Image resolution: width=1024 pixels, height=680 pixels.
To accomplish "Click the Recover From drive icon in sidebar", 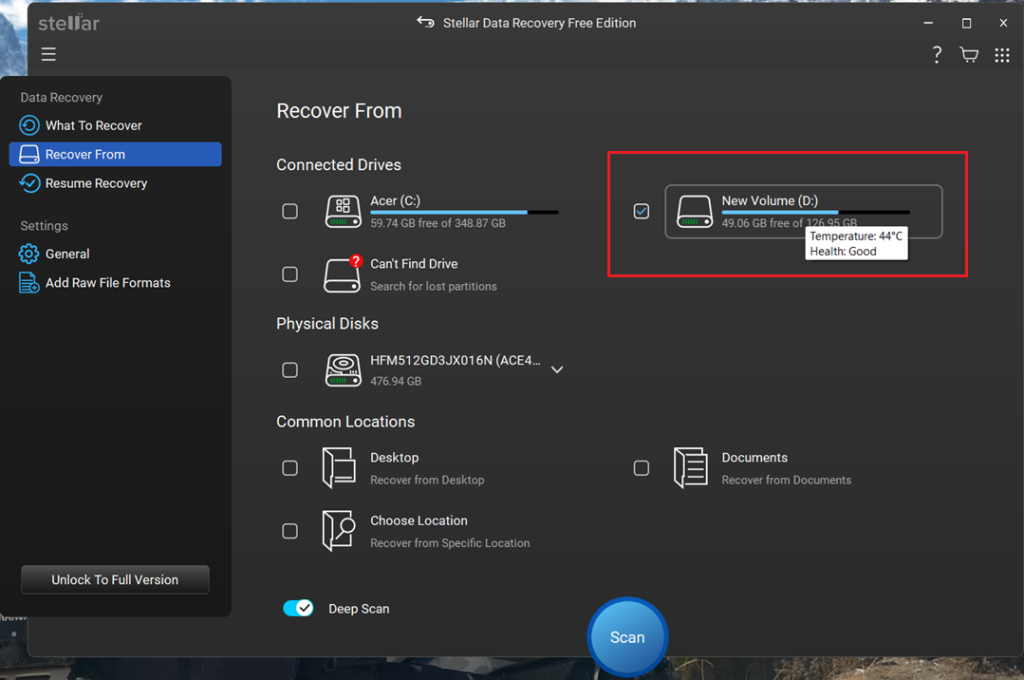I will (x=29, y=154).
